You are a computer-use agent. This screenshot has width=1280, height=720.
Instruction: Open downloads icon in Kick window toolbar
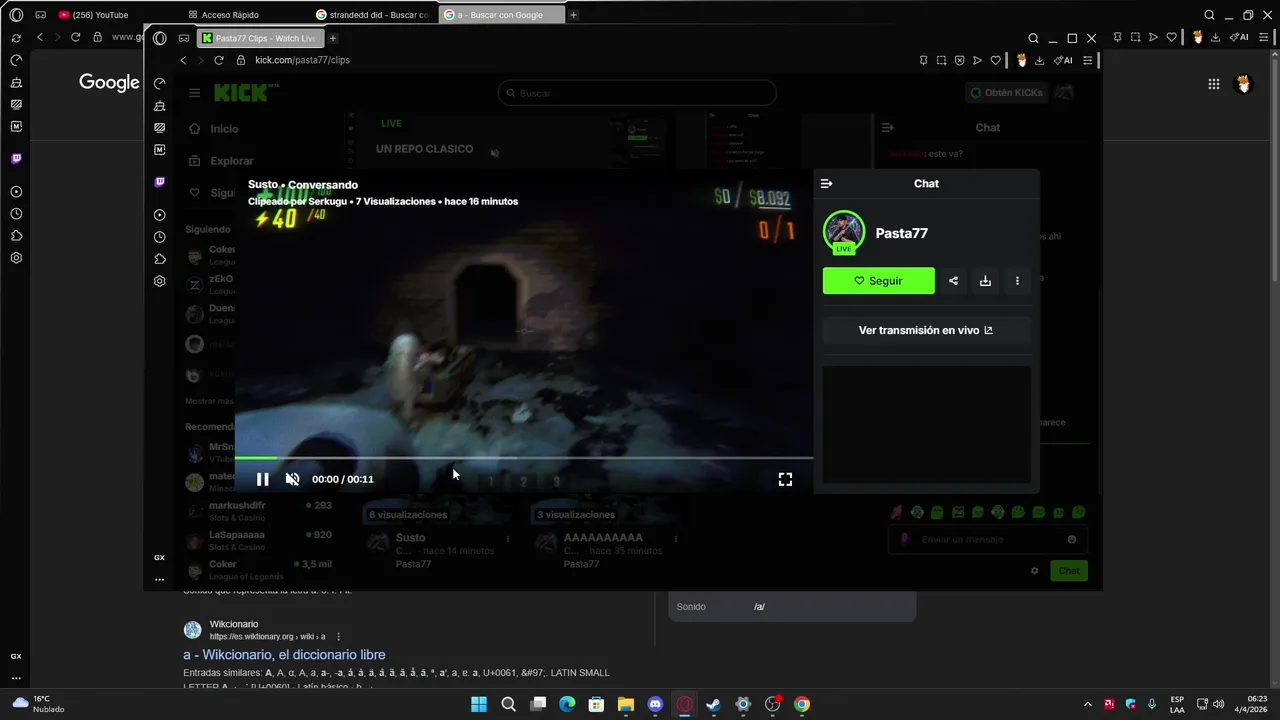[x=1039, y=60]
